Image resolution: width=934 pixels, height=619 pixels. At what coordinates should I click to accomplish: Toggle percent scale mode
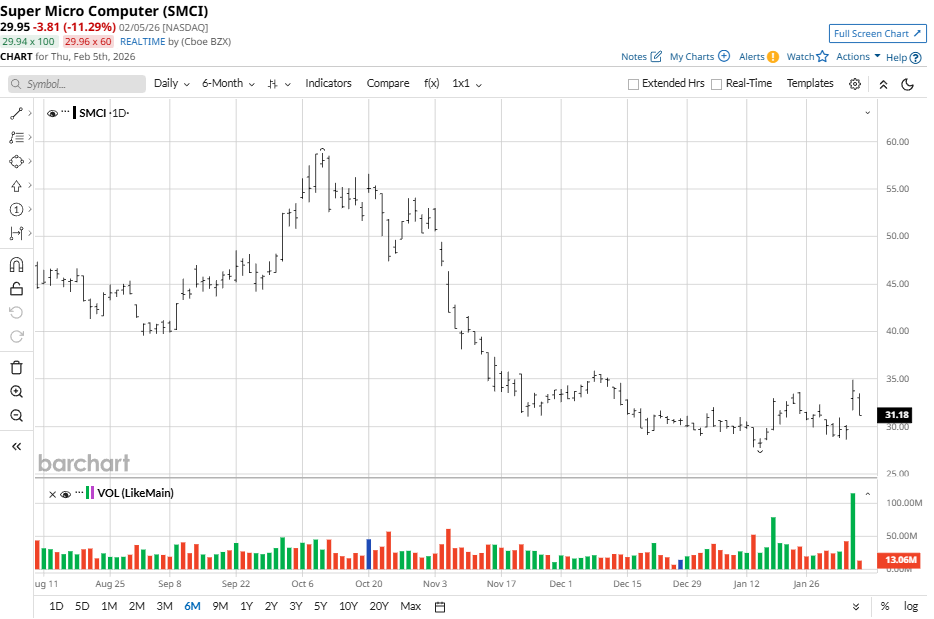[885, 606]
